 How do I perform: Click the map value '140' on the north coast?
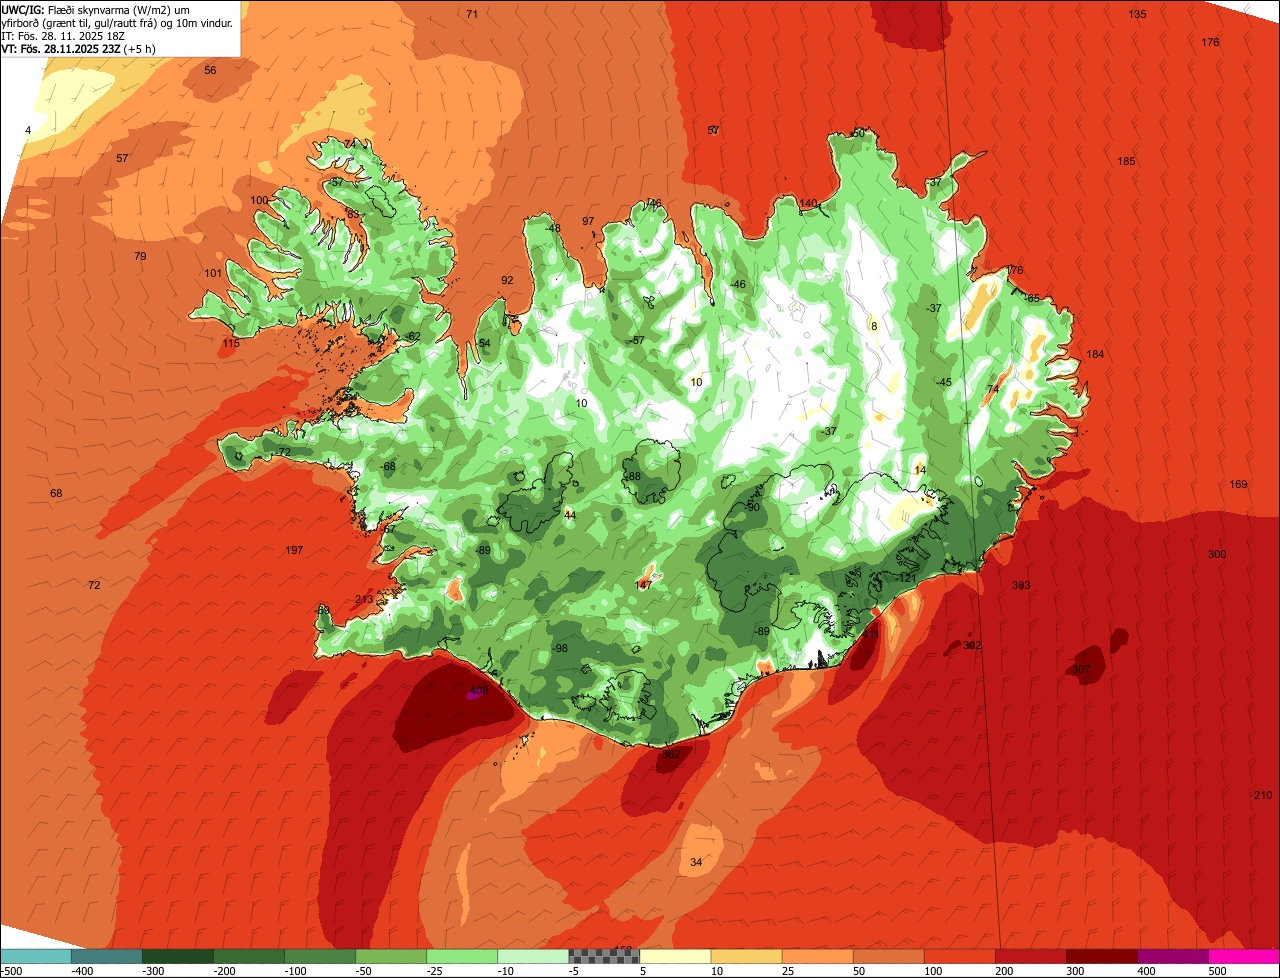pyautogui.click(x=808, y=203)
